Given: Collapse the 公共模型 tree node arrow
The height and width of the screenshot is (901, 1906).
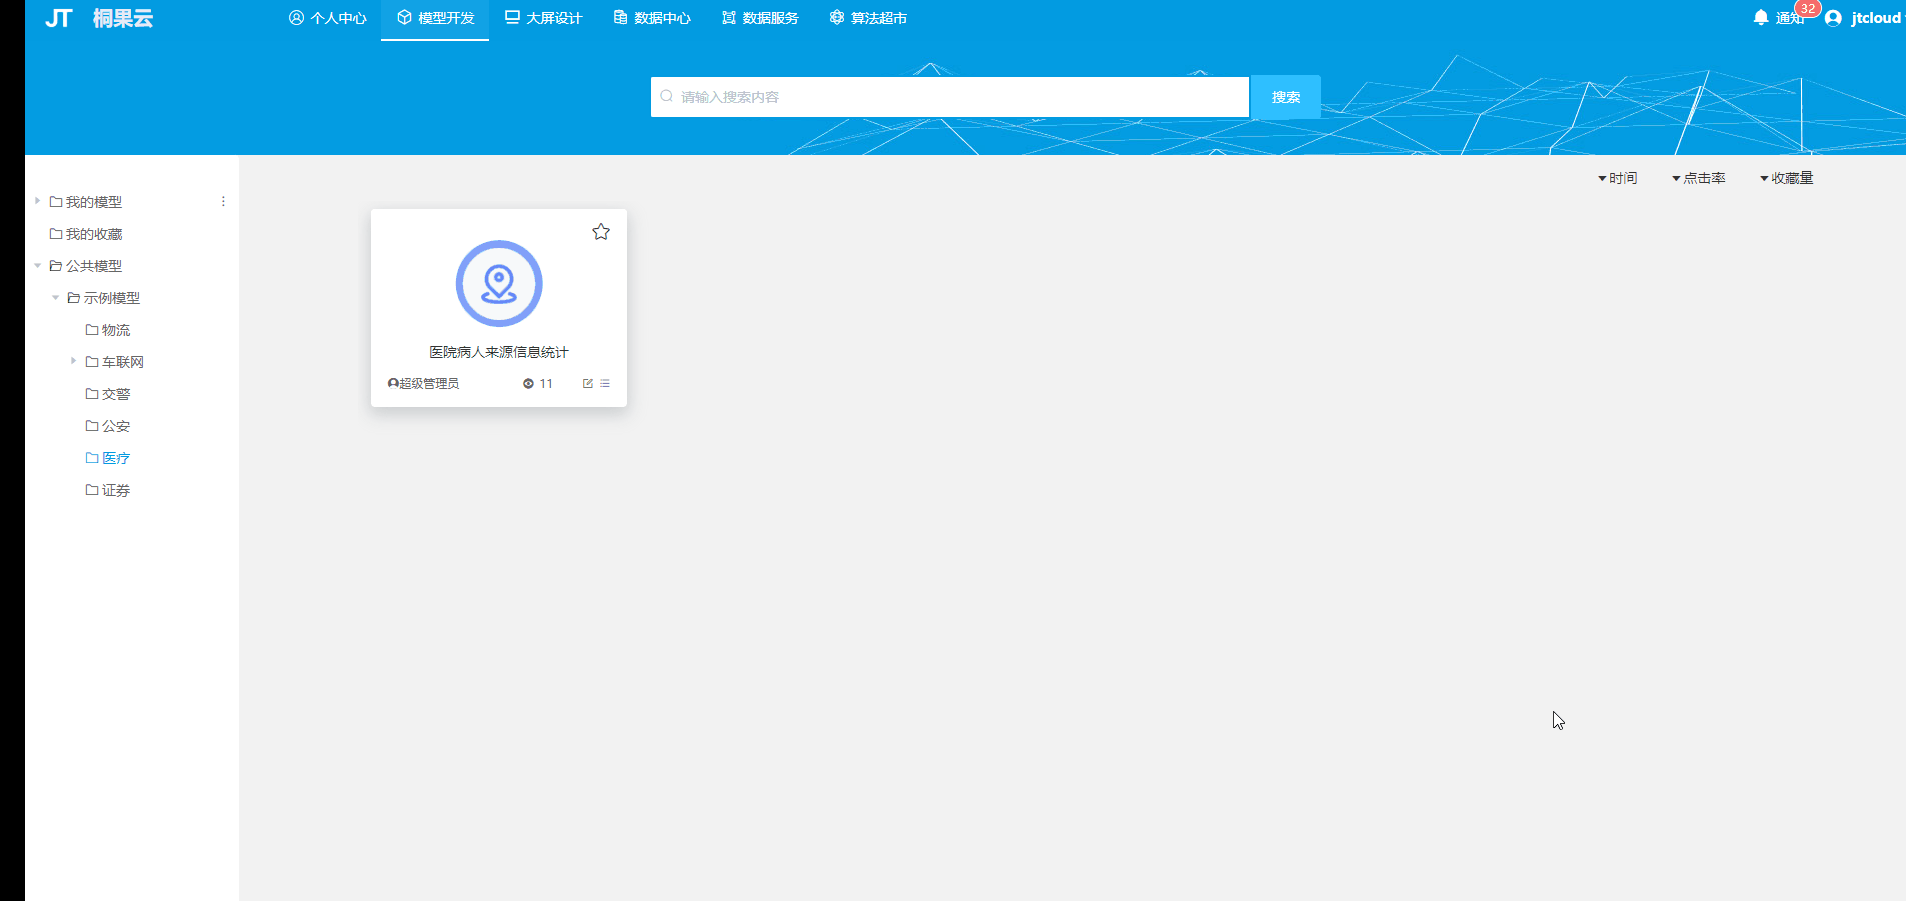Looking at the screenshot, I should click(x=37, y=266).
